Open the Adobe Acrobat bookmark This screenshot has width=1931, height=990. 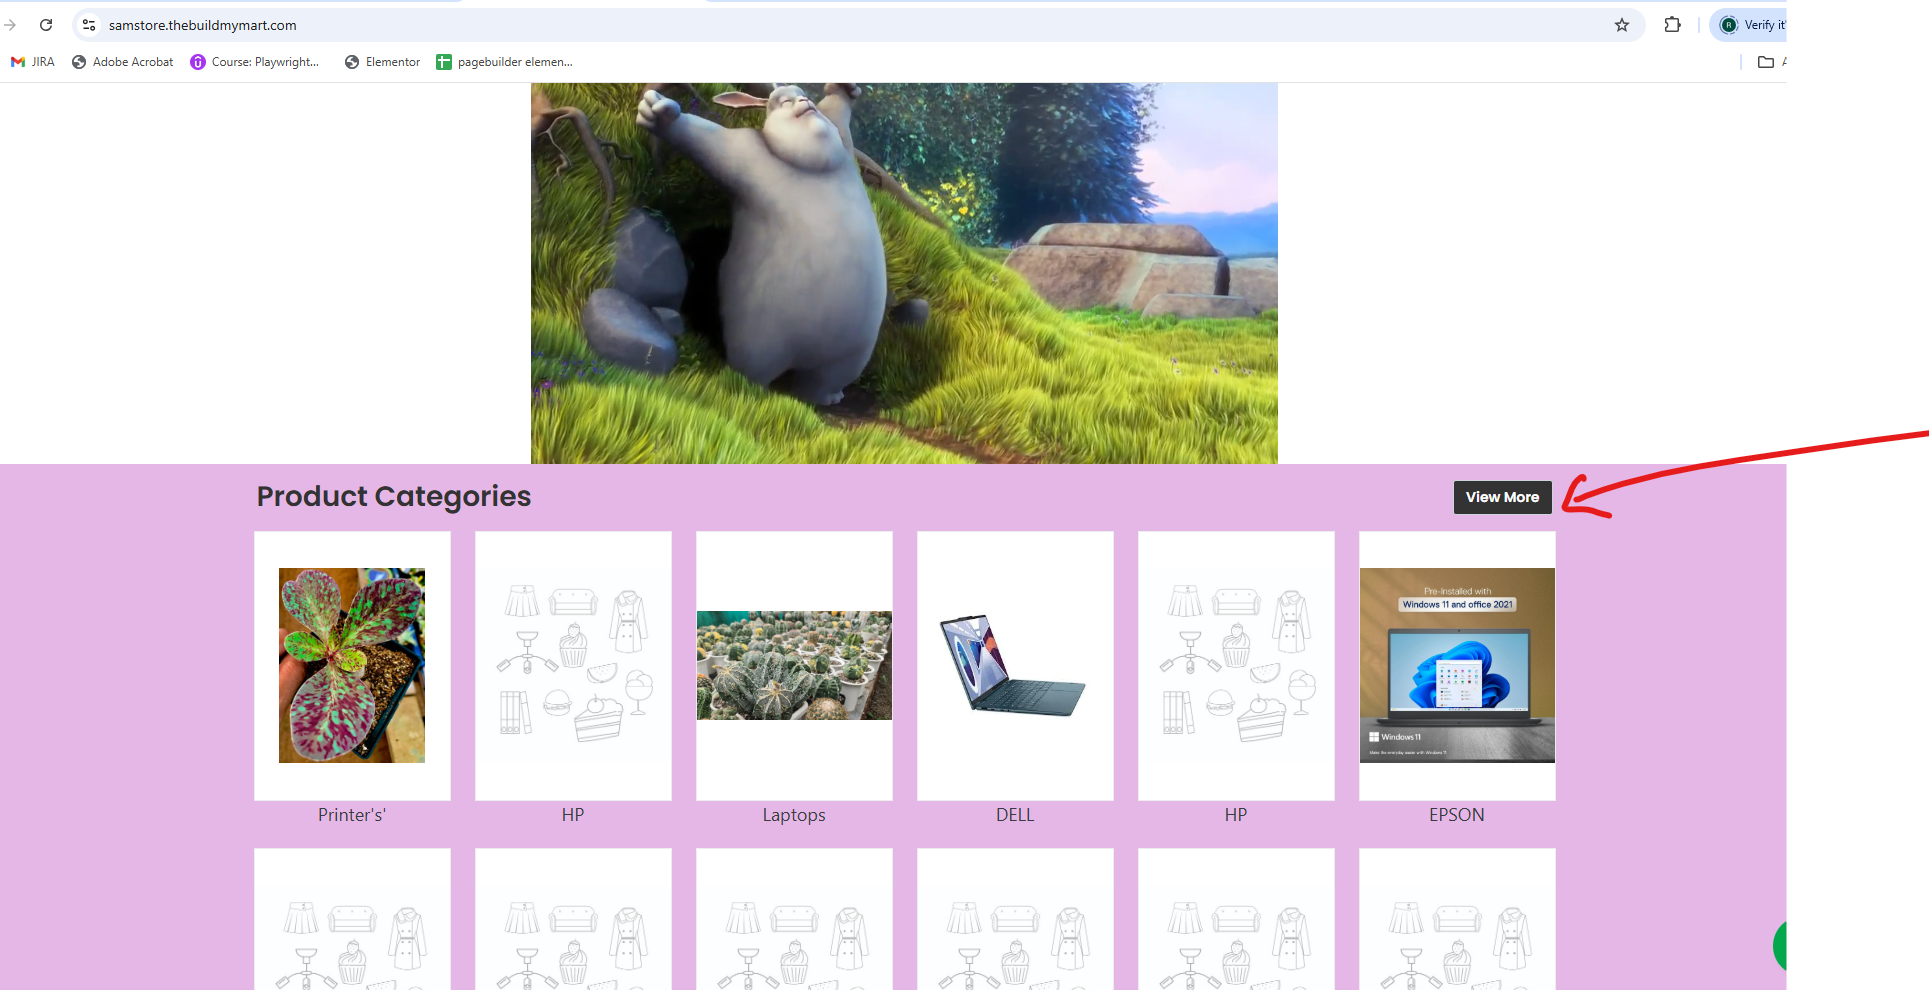[123, 62]
